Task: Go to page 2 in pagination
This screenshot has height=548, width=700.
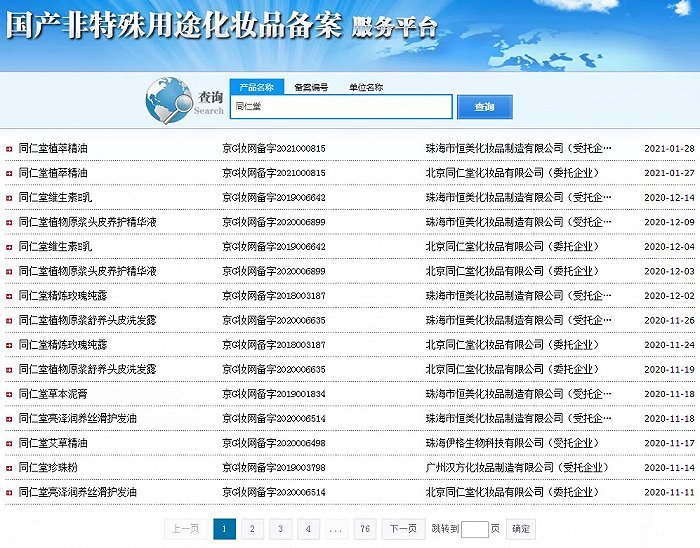Action: click(252, 529)
